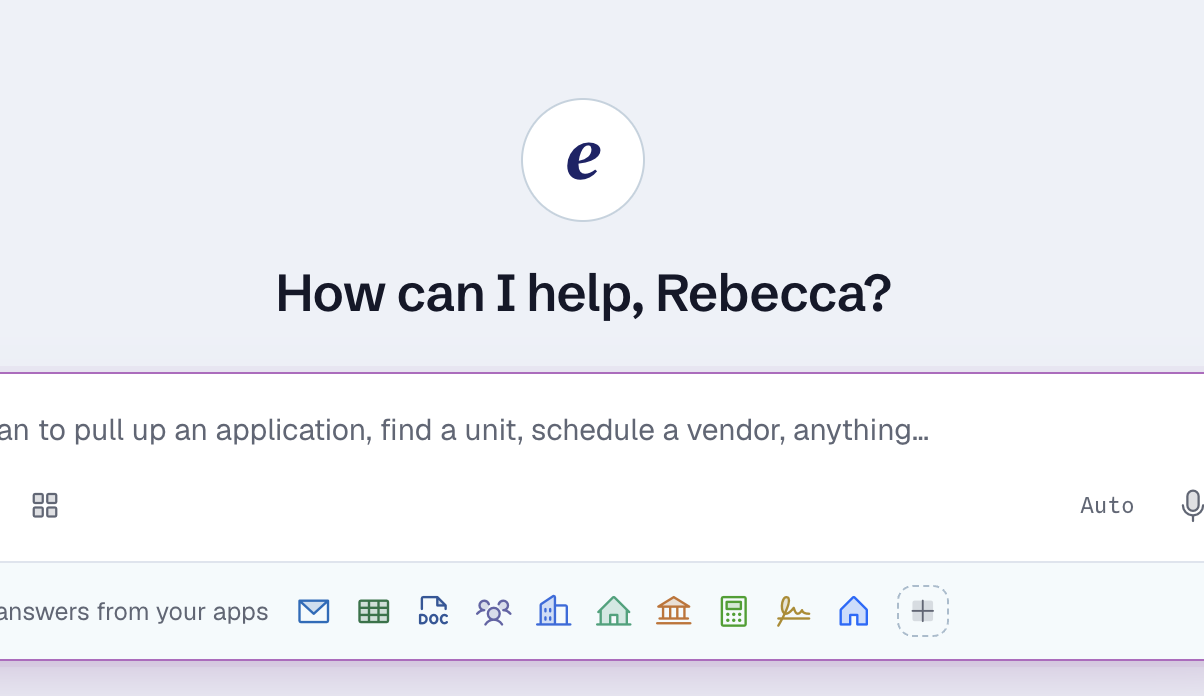Open the green calculator app icon

pos(734,611)
